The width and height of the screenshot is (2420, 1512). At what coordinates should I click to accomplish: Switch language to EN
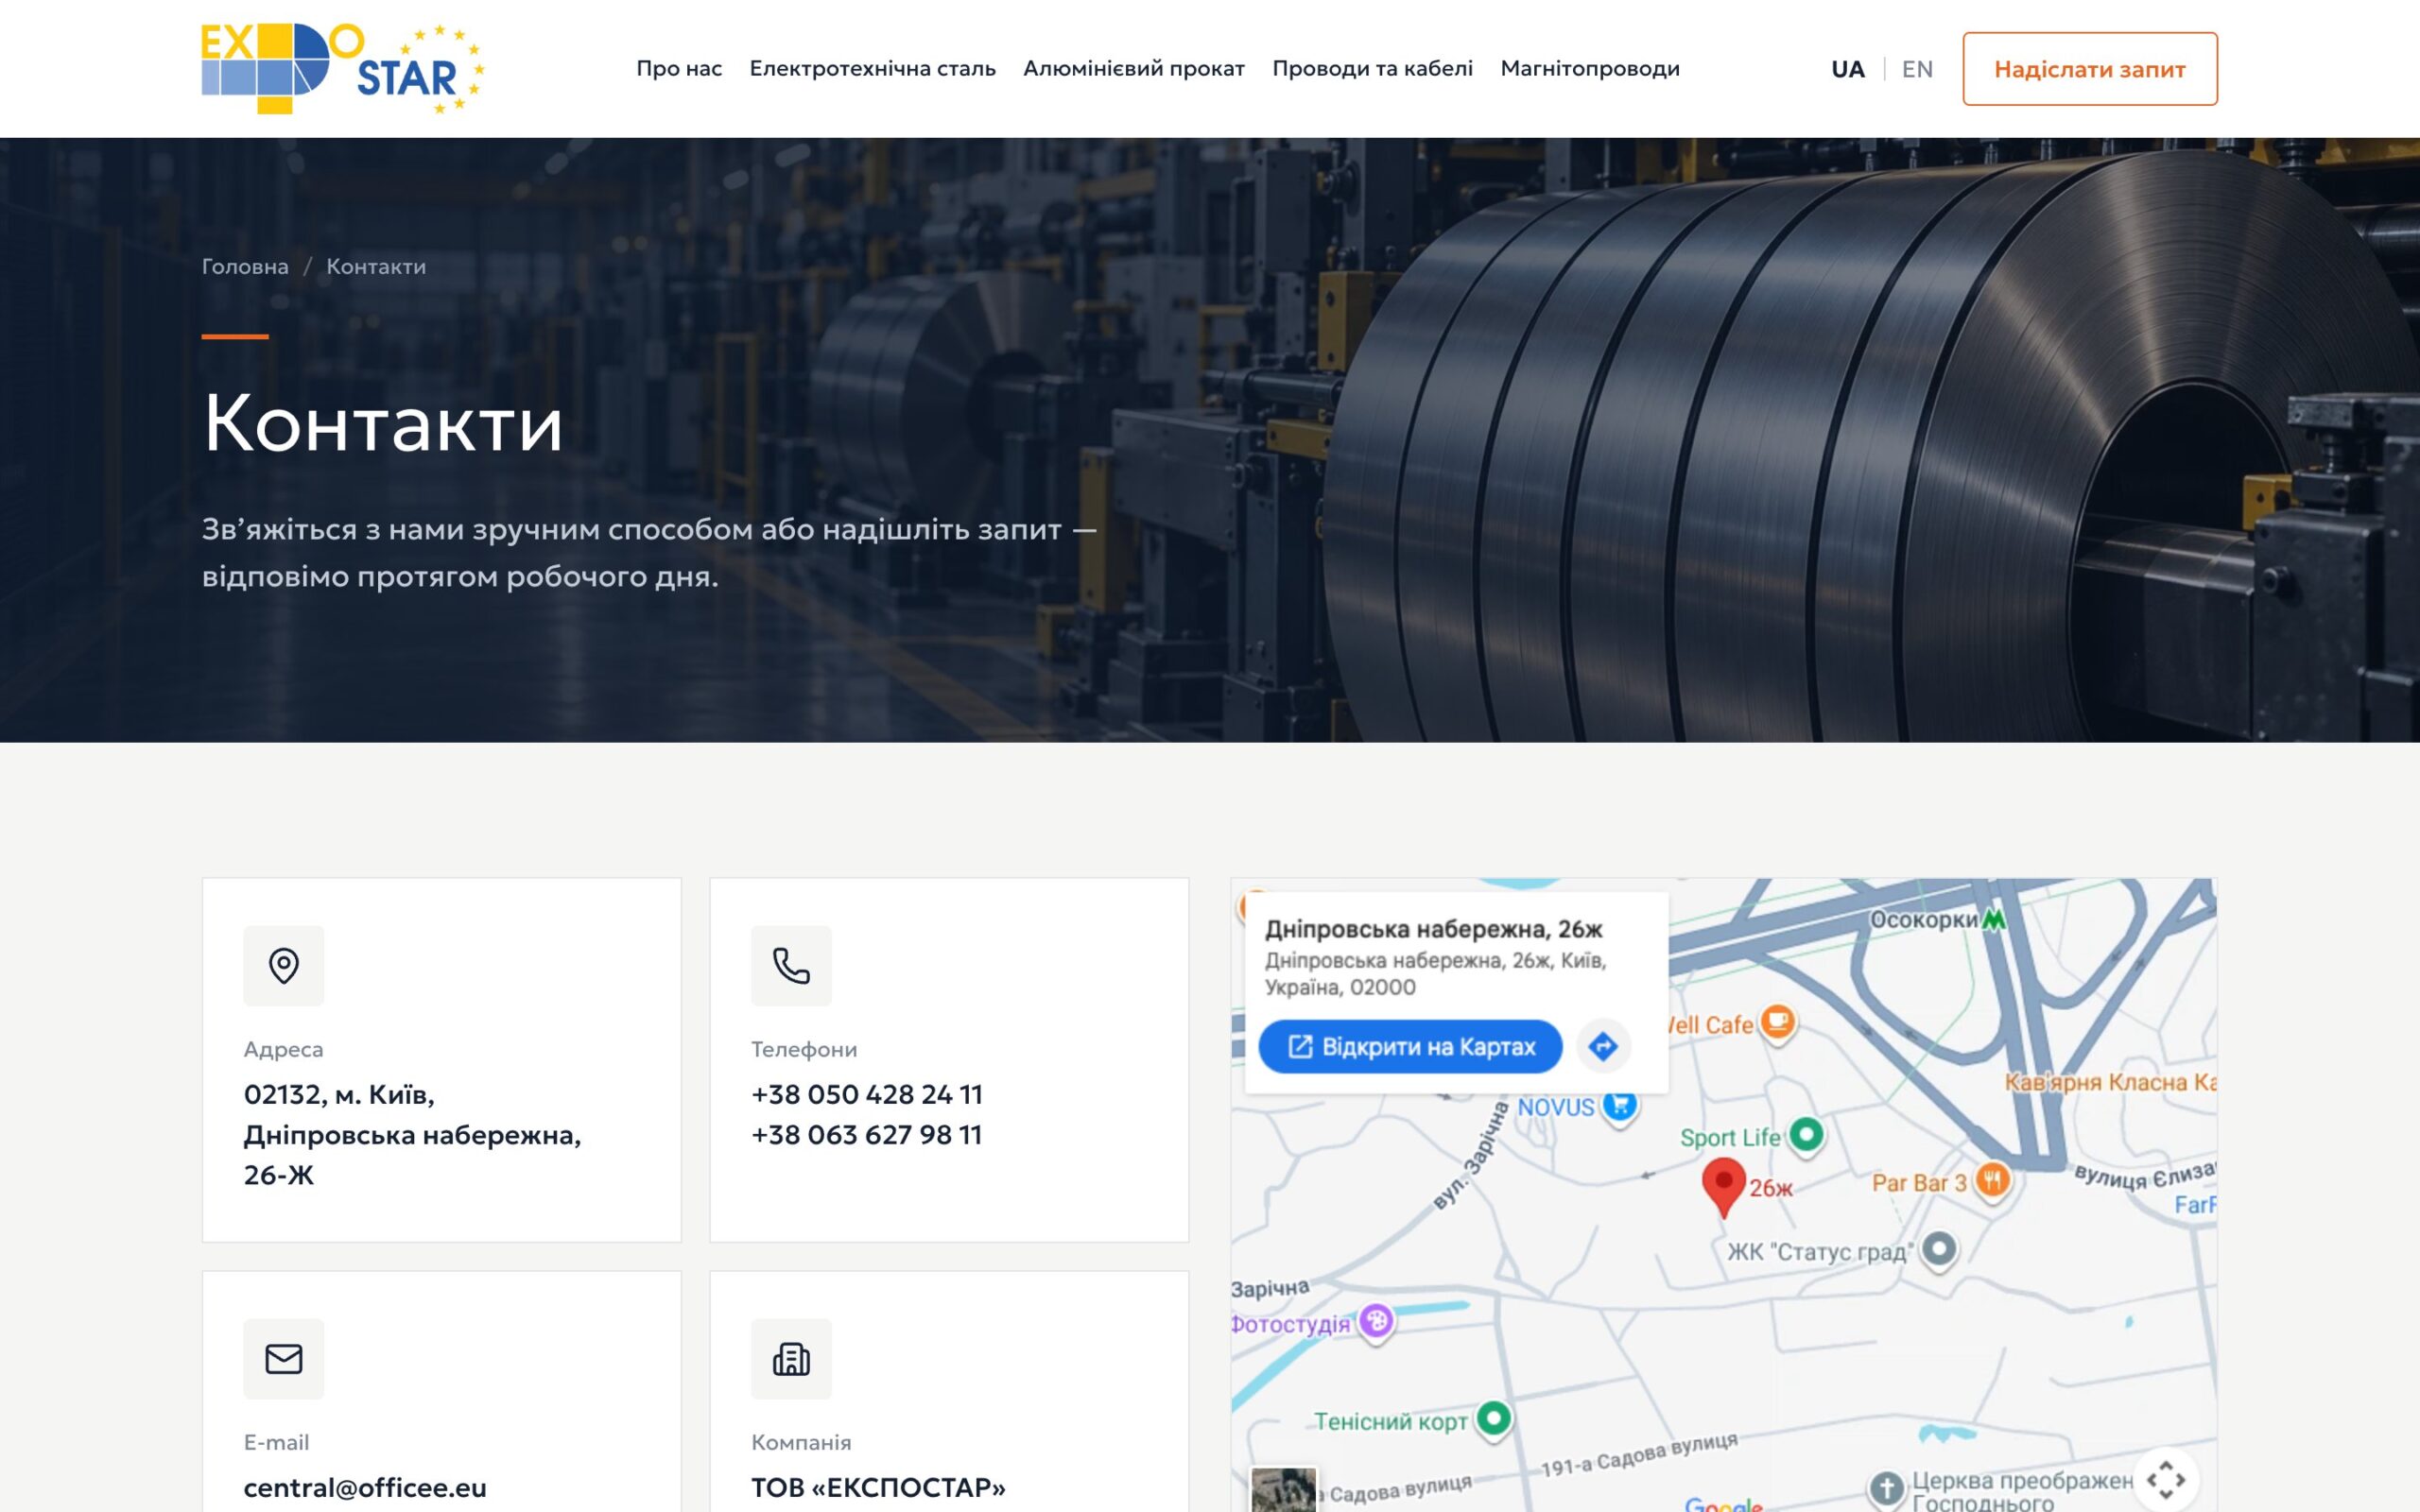pyautogui.click(x=1917, y=69)
